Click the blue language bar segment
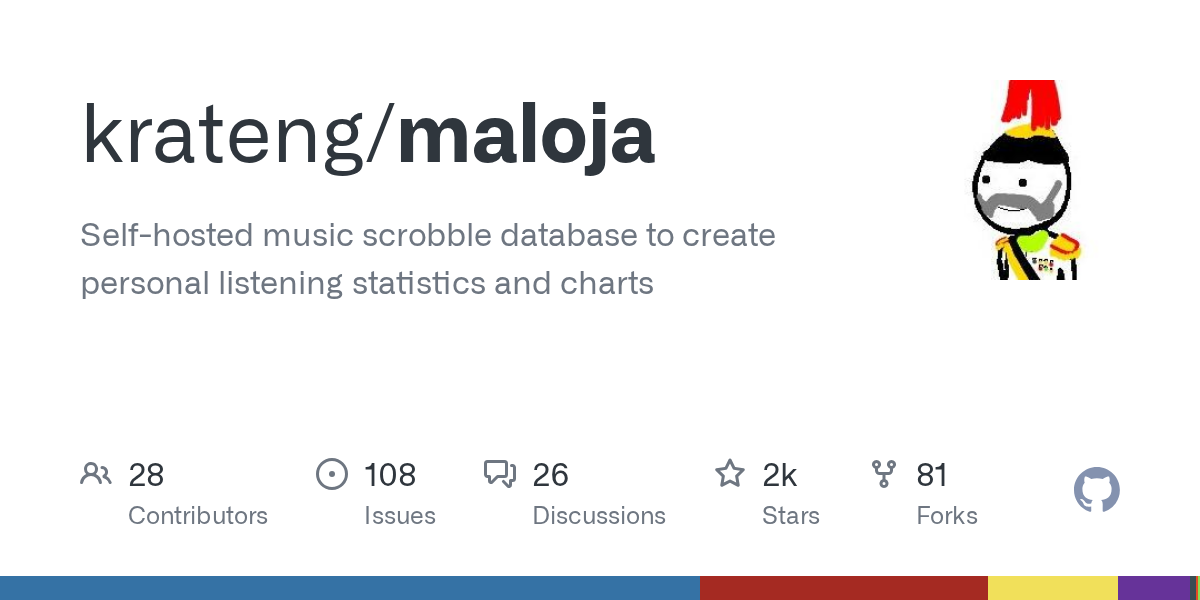This screenshot has width=1200, height=600. 350,588
